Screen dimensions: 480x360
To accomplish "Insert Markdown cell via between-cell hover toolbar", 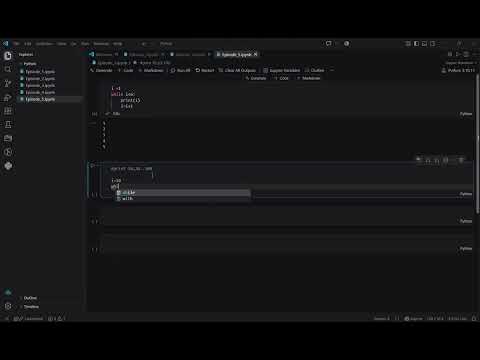I will (x=308, y=78).
